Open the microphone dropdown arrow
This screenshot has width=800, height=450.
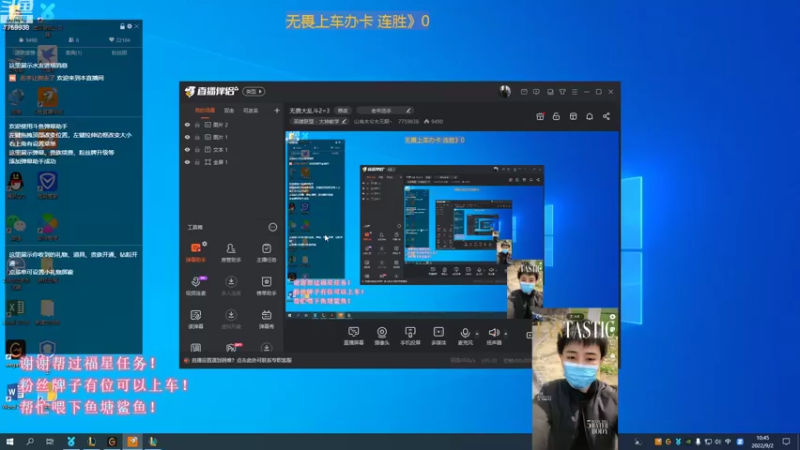click(x=477, y=334)
